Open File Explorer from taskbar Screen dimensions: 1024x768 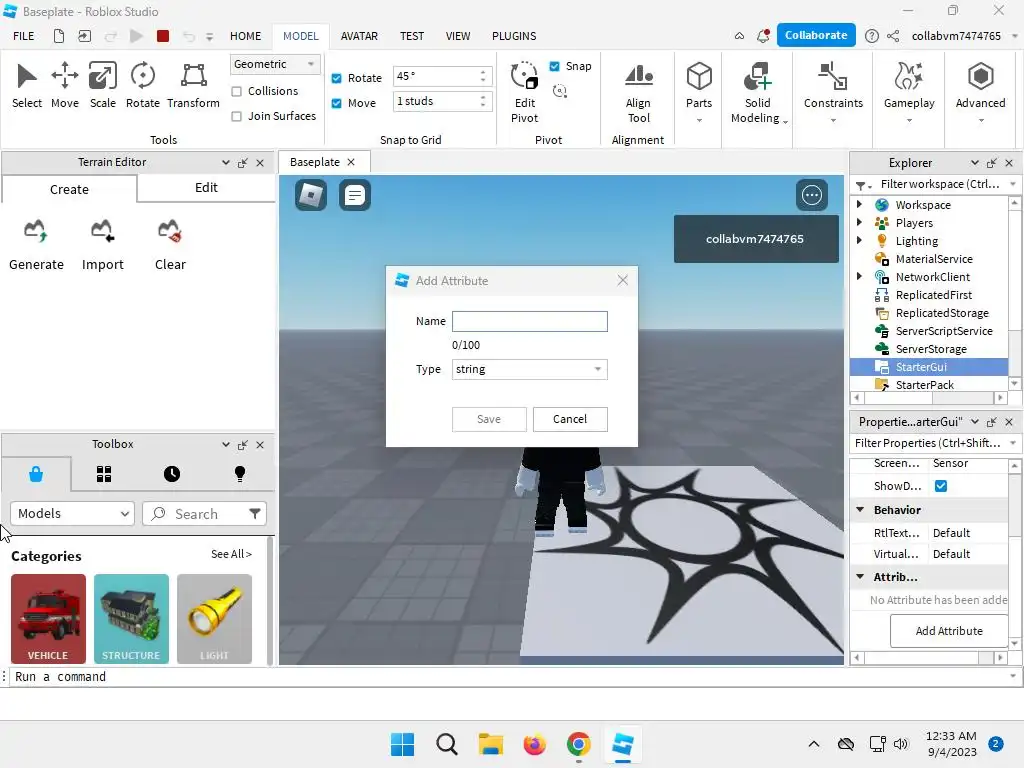pyautogui.click(x=490, y=744)
